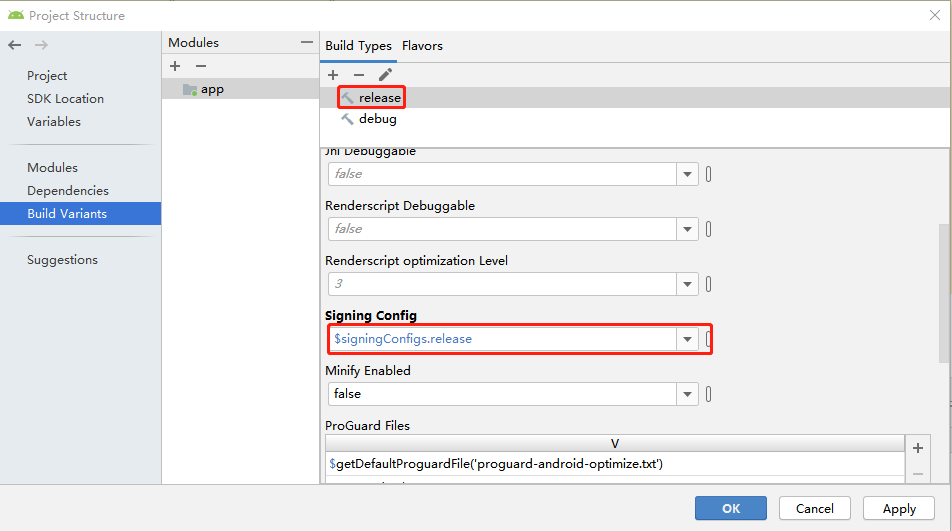Rename build type with pencil icon
This screenshot has width=952, height=531.
click(385, 75)
